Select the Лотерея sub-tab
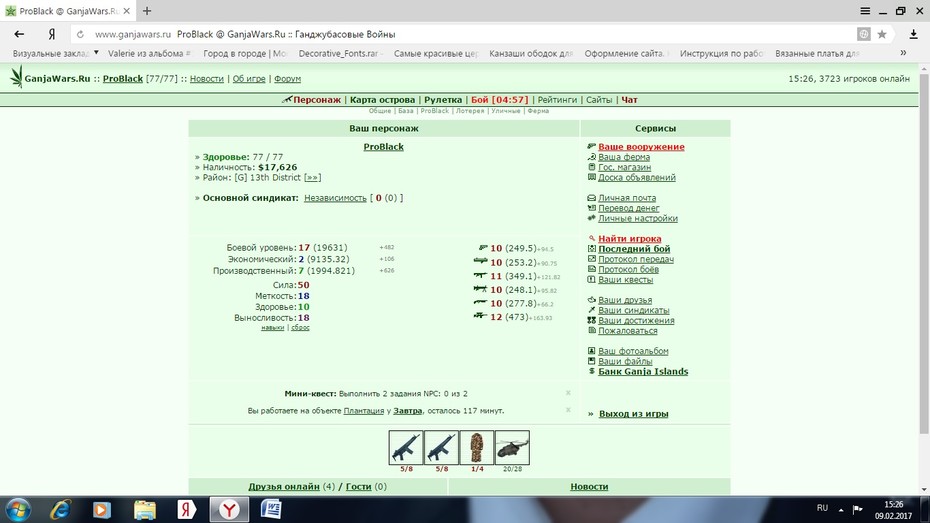 (x=470, y=111)
